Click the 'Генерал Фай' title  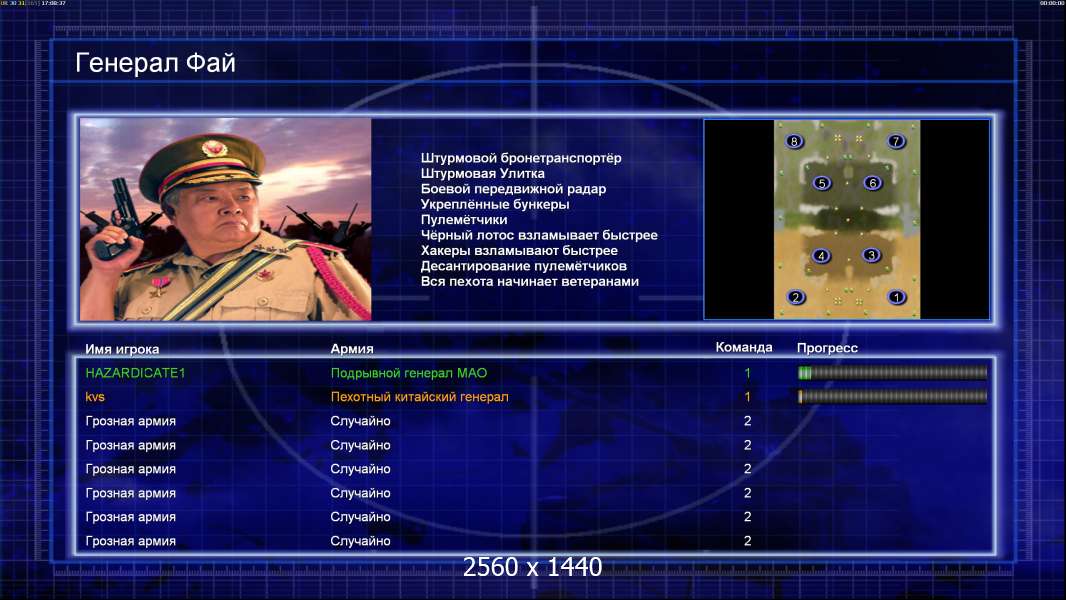[155, 63]
